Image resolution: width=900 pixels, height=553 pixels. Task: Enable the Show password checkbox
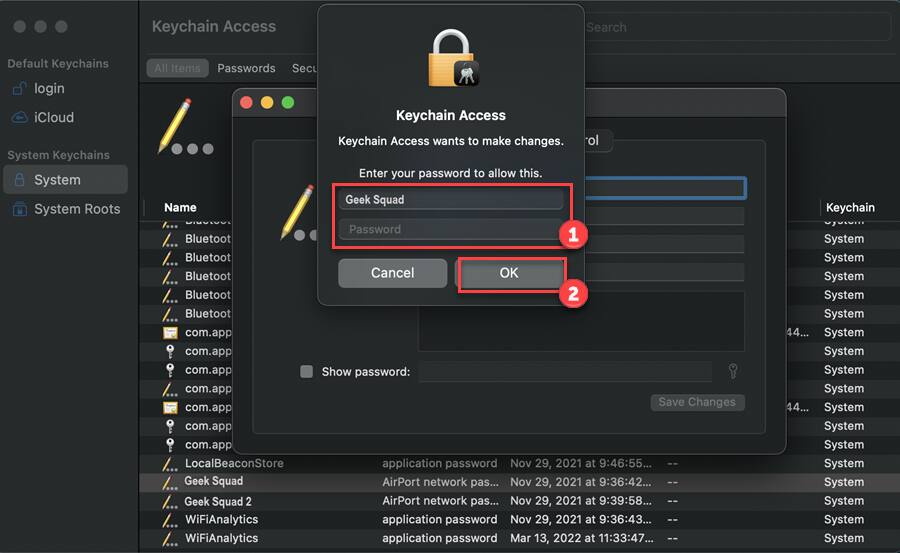307,372
